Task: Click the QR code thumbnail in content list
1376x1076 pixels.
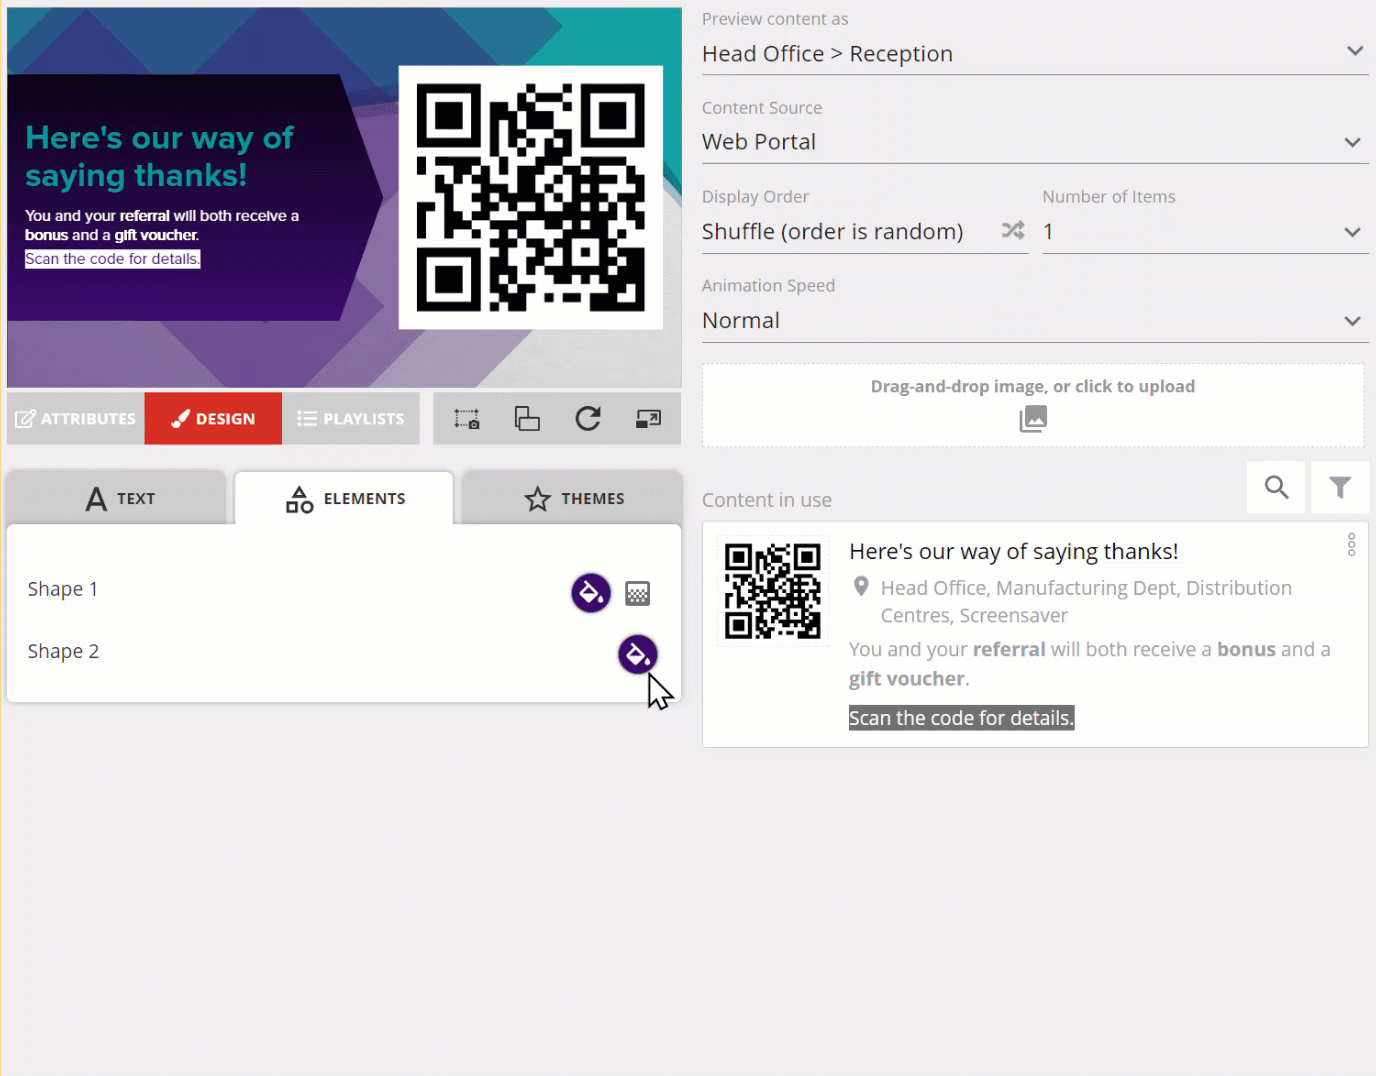Action: (773, 591)
